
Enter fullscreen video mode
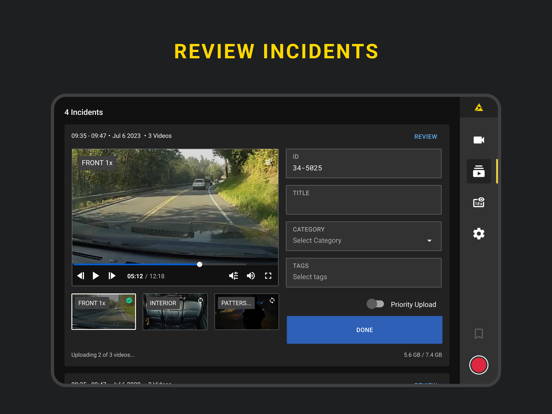coord(268,276)
